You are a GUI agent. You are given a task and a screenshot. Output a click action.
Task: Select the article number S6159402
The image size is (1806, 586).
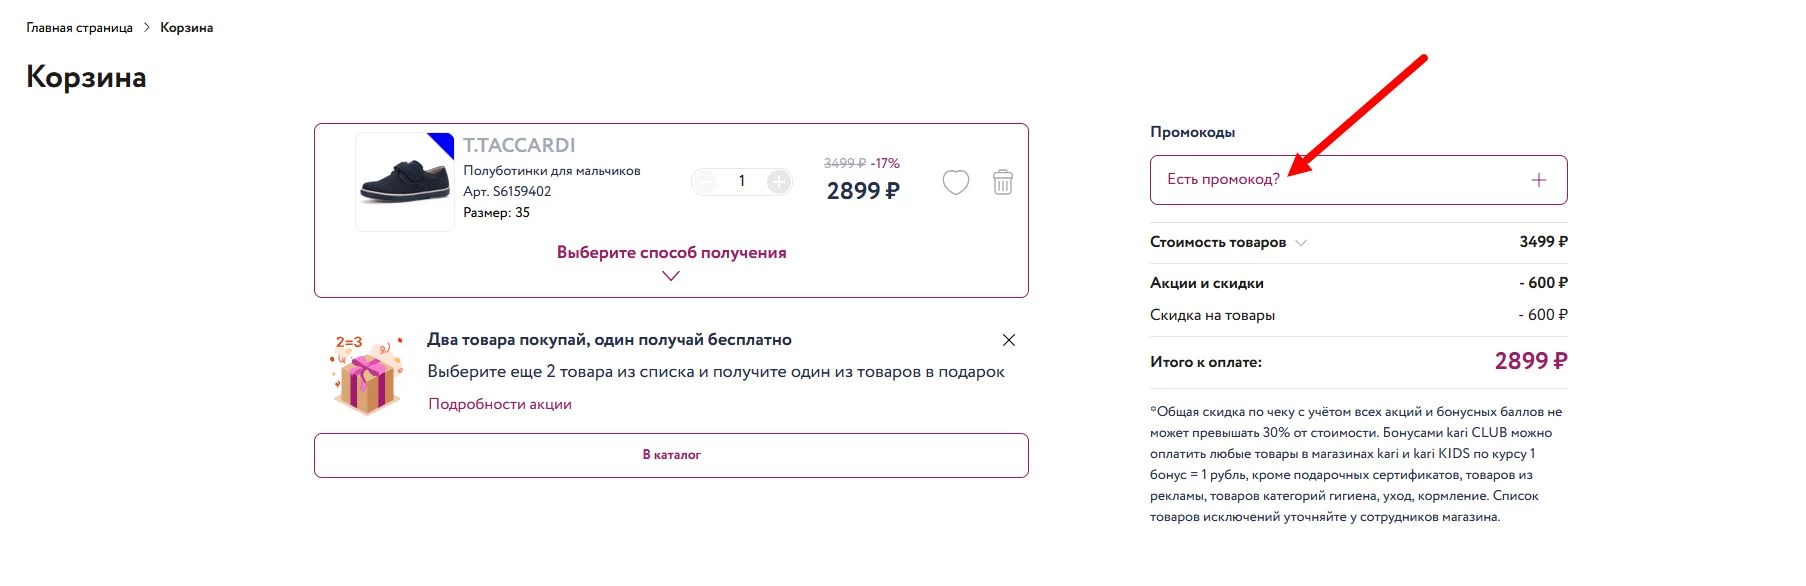[x=507, y=191]
